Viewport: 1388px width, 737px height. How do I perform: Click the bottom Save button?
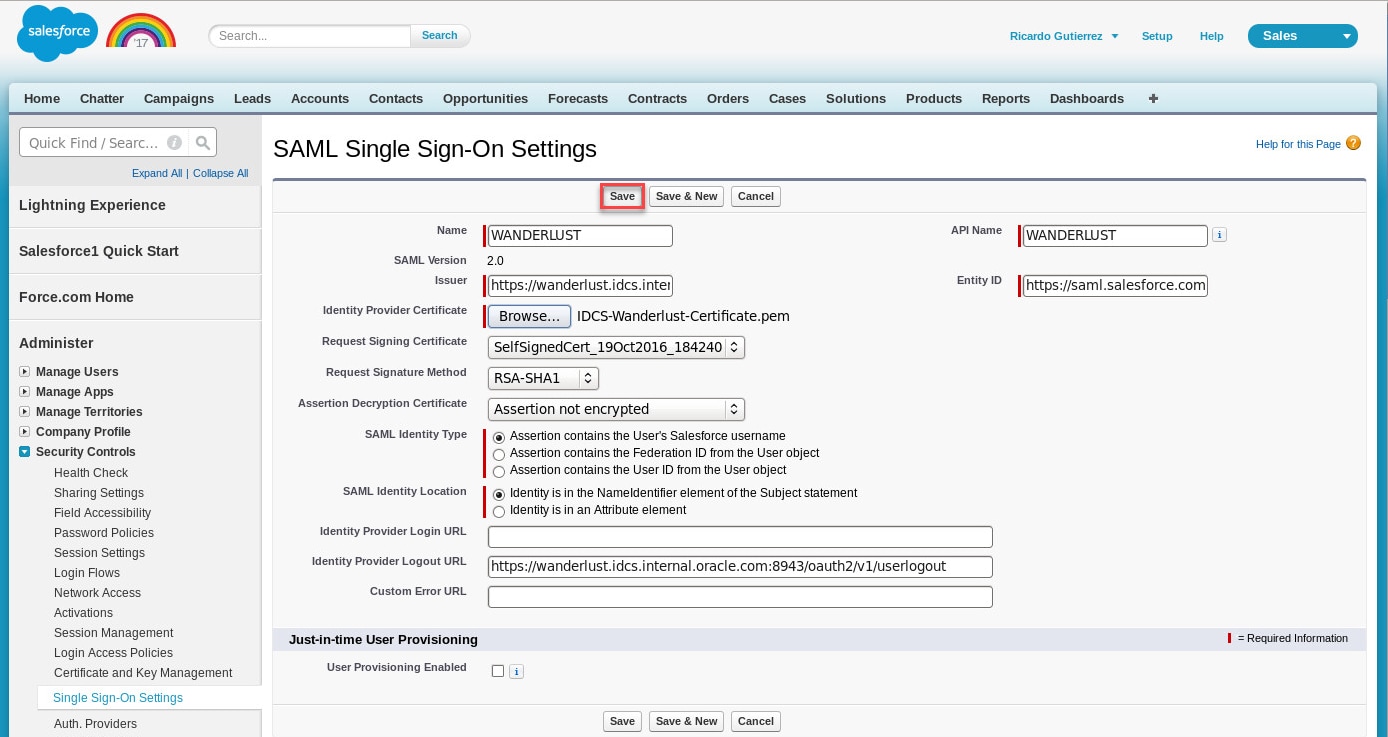(x=622, y=721)
